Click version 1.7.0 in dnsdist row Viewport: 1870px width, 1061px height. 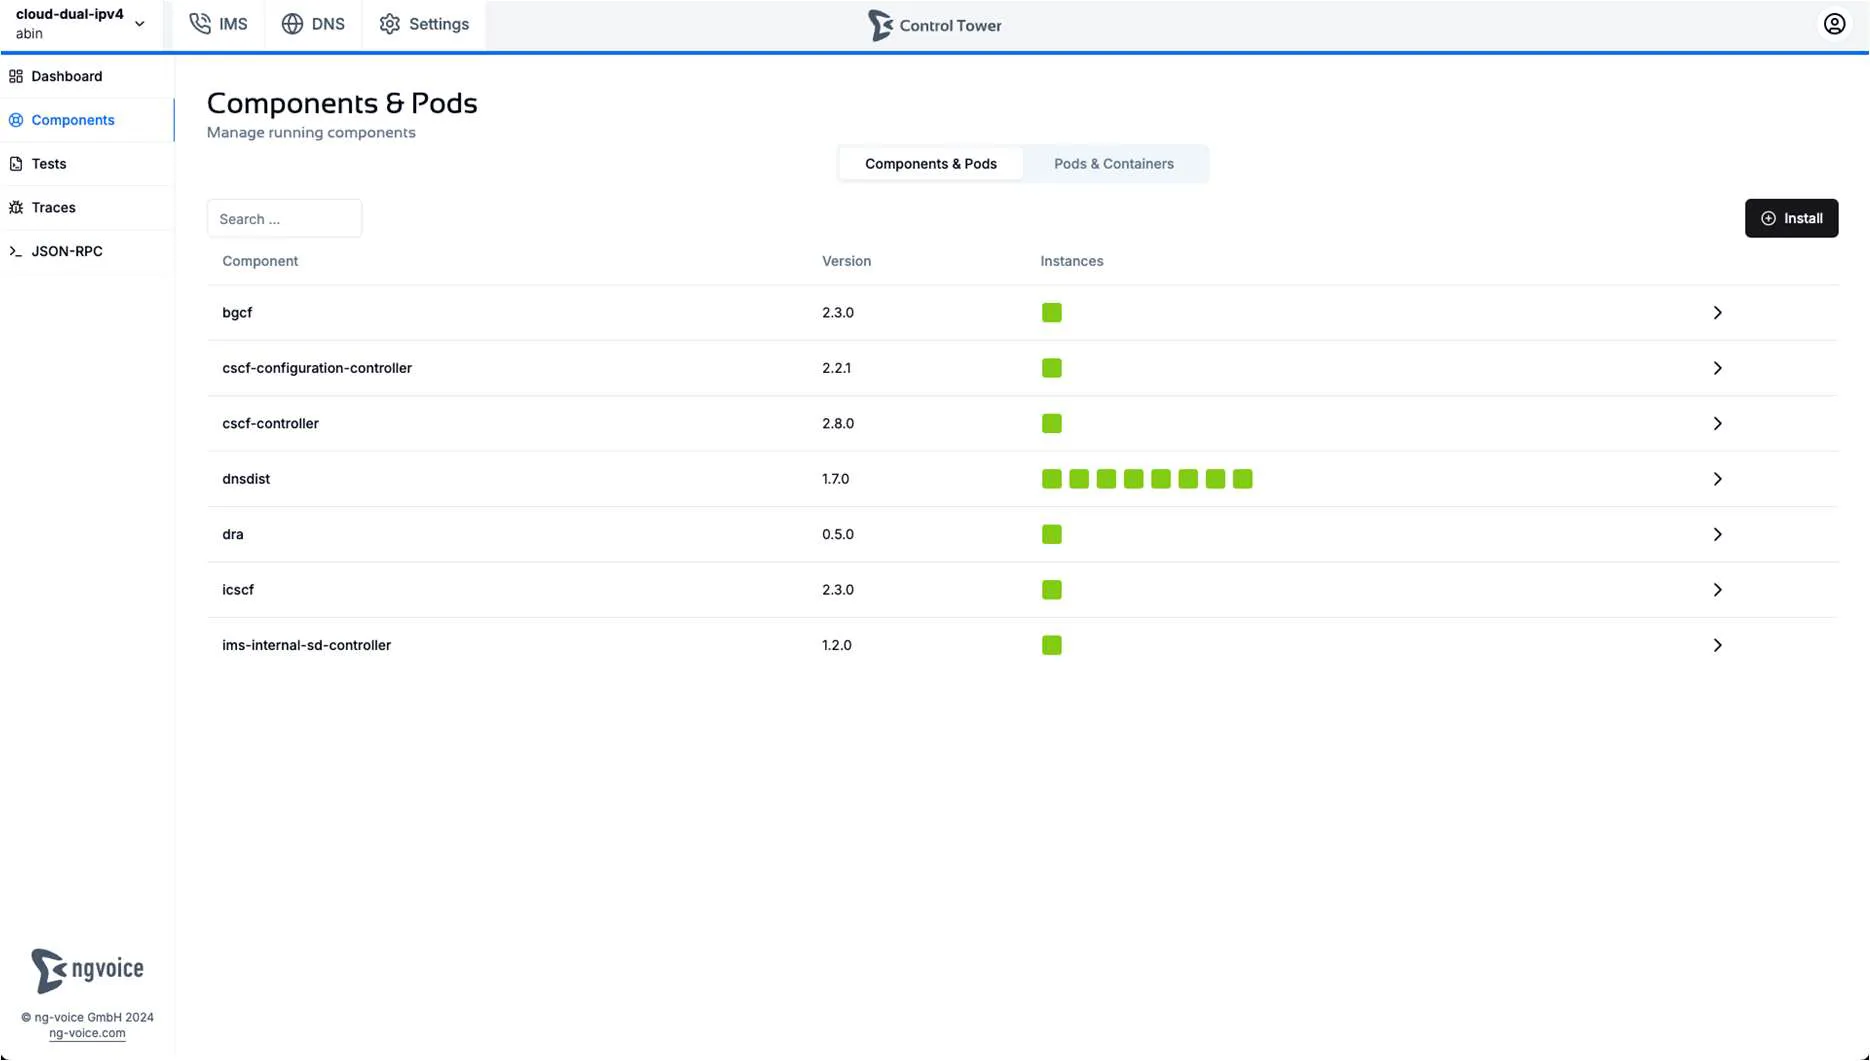pos(835,479)
